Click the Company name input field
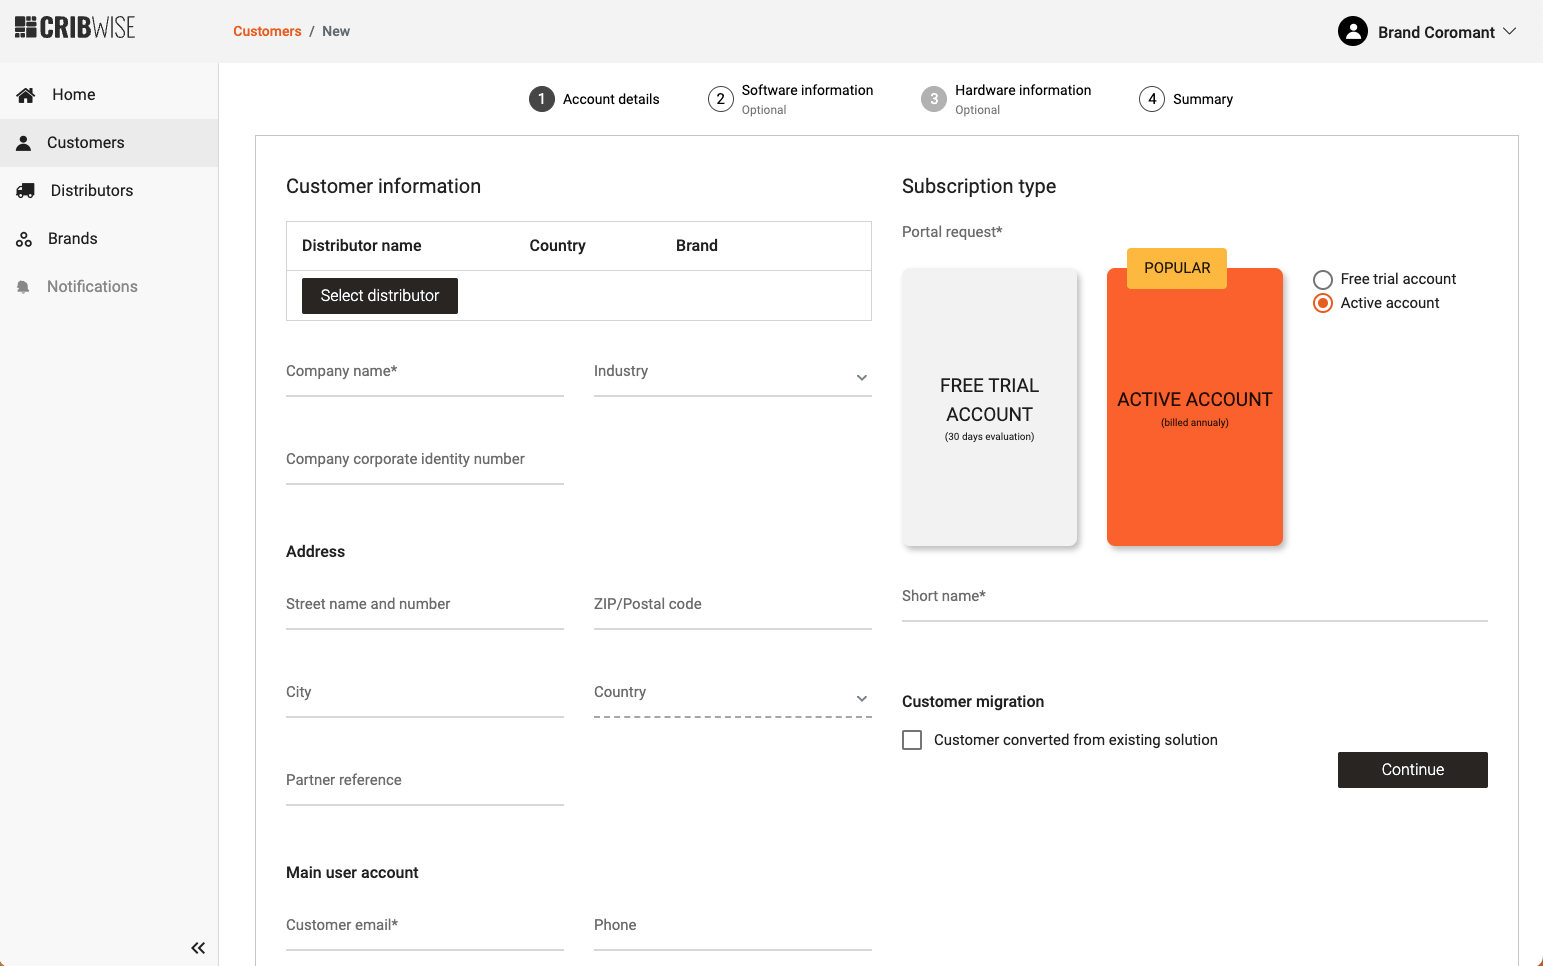This screenshot has height=966, width=1543. (424, 376)
